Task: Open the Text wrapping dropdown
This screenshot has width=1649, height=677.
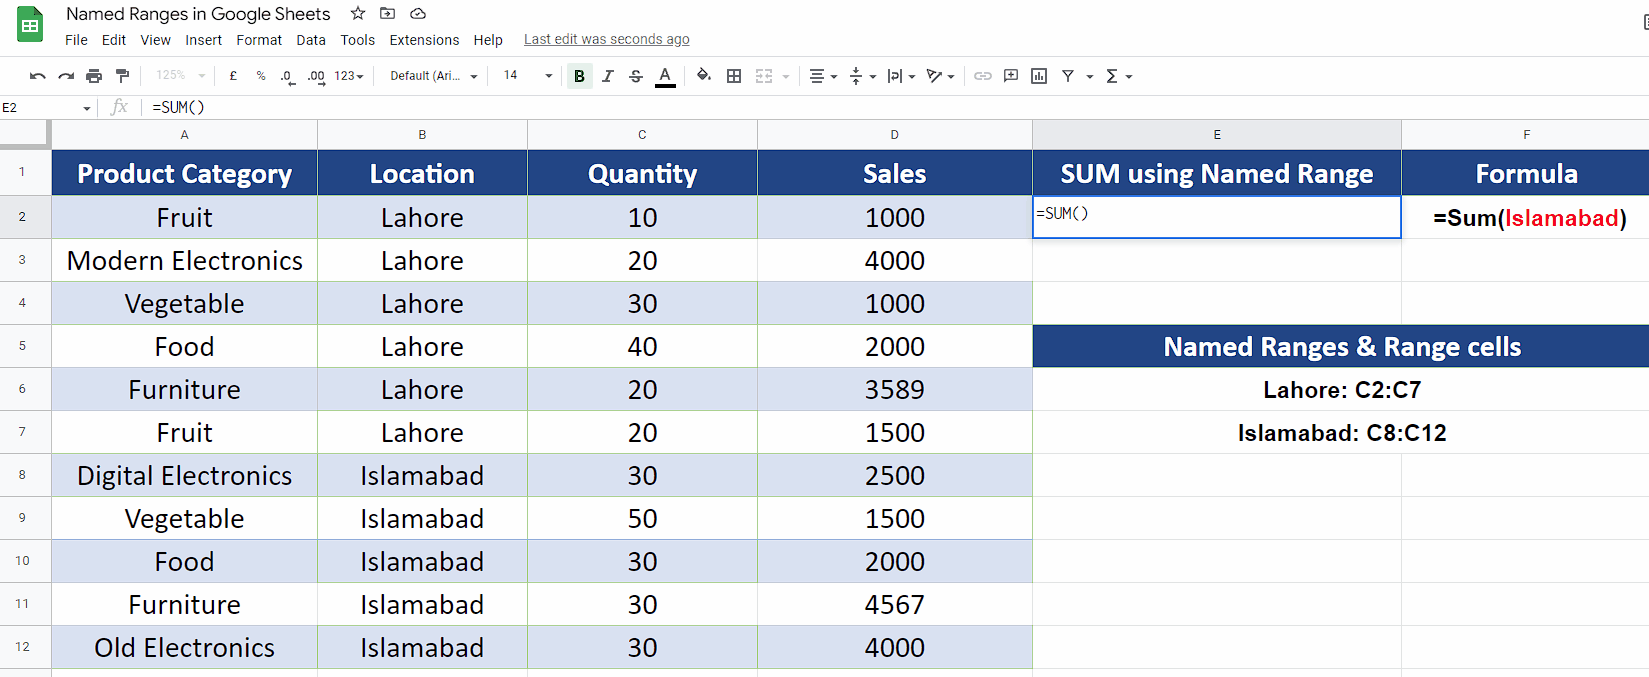Action: point(901,76)
